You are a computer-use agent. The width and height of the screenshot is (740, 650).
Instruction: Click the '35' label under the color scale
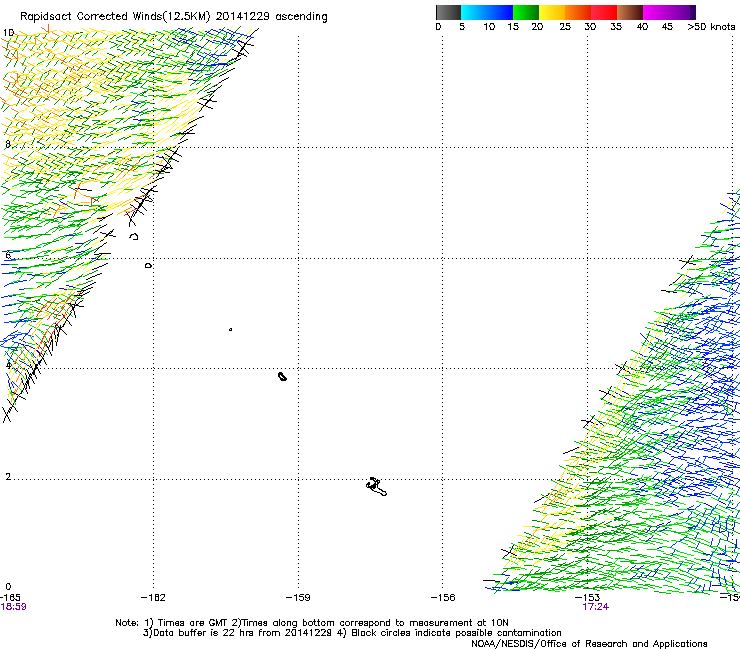(x=616, y=27)
